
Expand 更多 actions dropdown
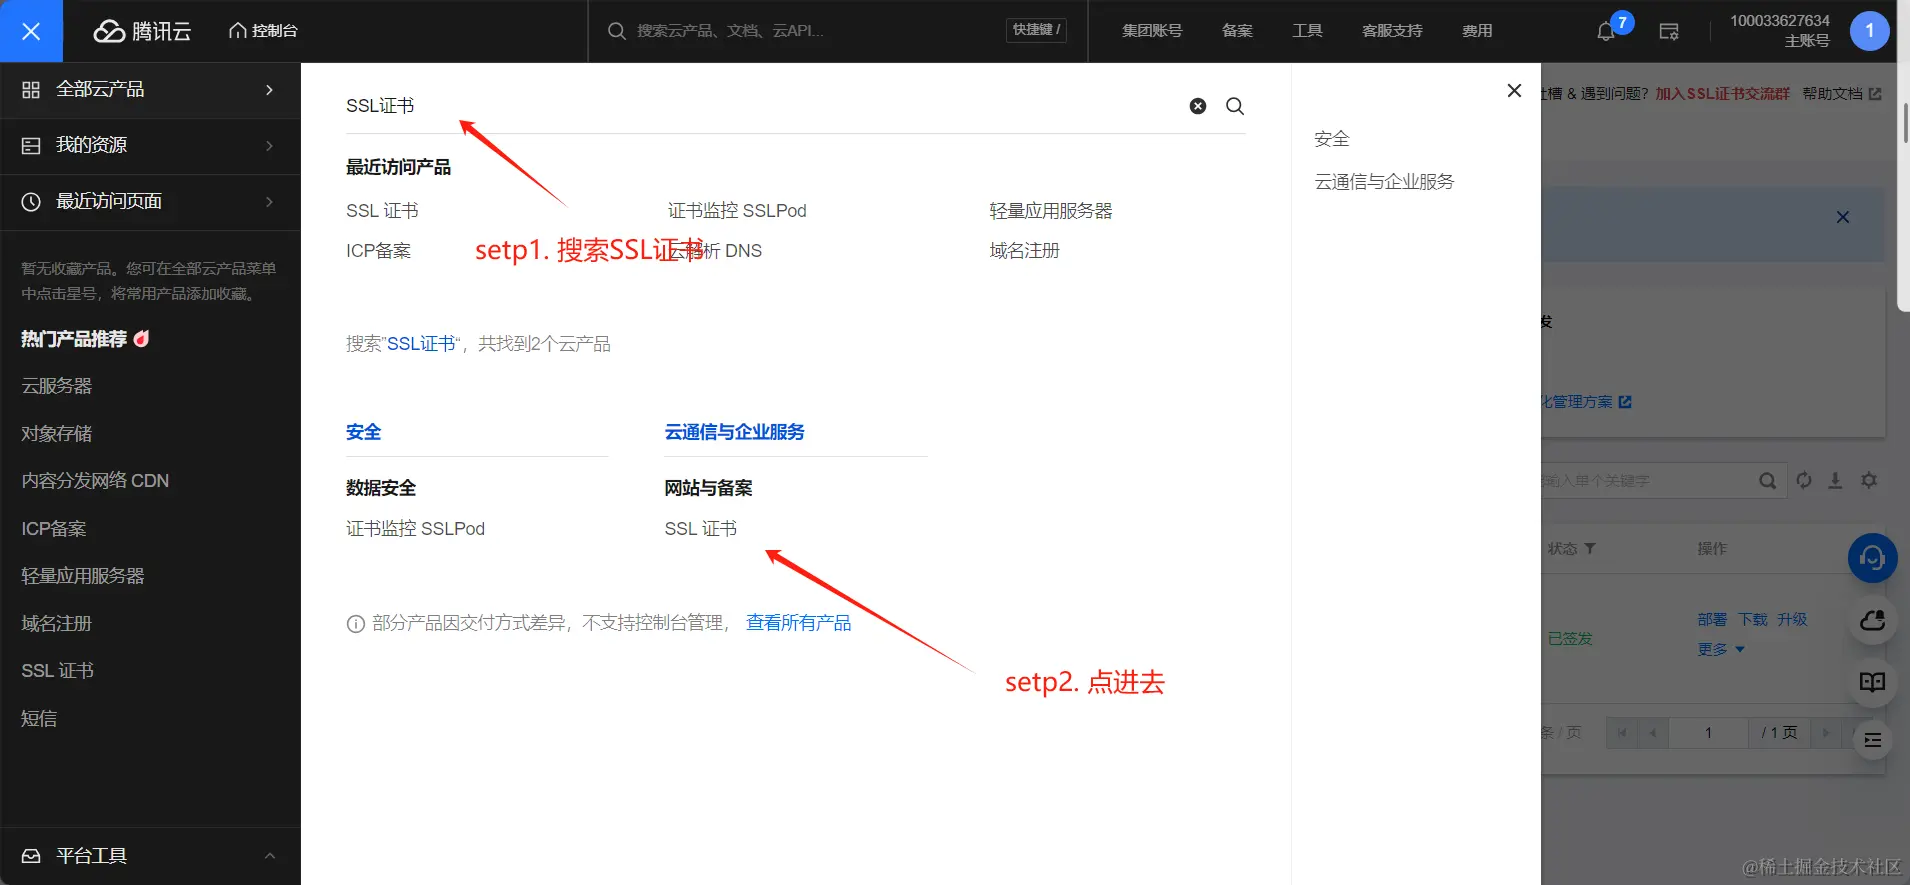1721,650
